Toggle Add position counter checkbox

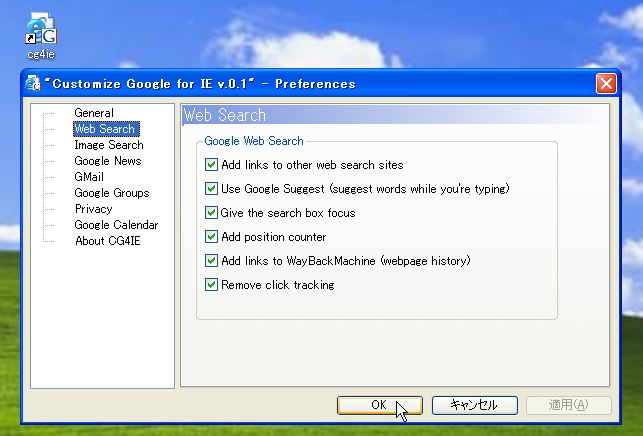click(211, 237)
